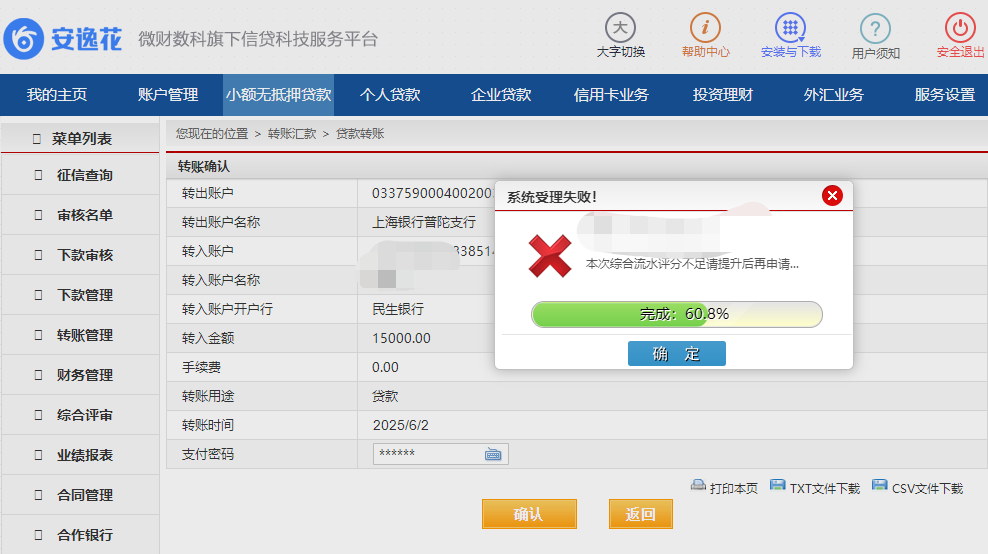988x554 pixels.
Task: Click the printer icon for 打印本页
Action: pyautogui.click(x=698, y=485)
